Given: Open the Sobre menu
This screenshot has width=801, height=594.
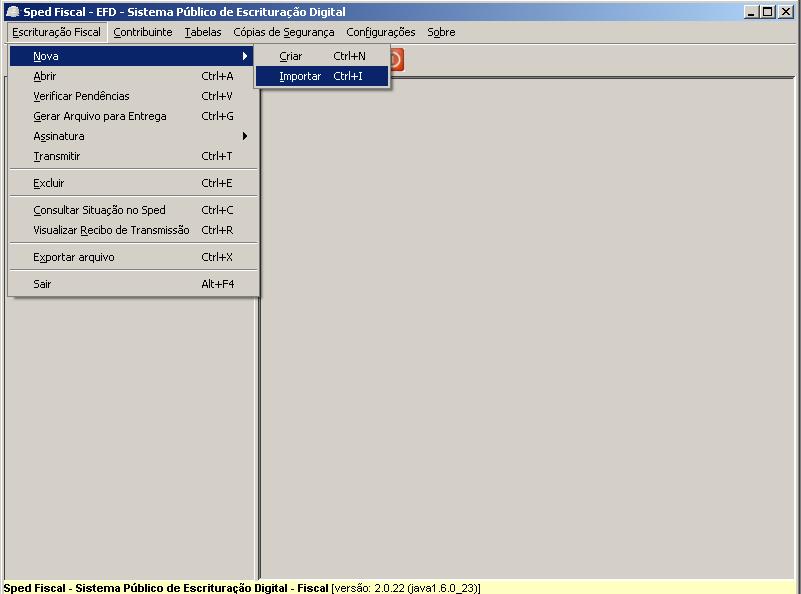Looking at the screenshot, I should [x=441, y=32].
